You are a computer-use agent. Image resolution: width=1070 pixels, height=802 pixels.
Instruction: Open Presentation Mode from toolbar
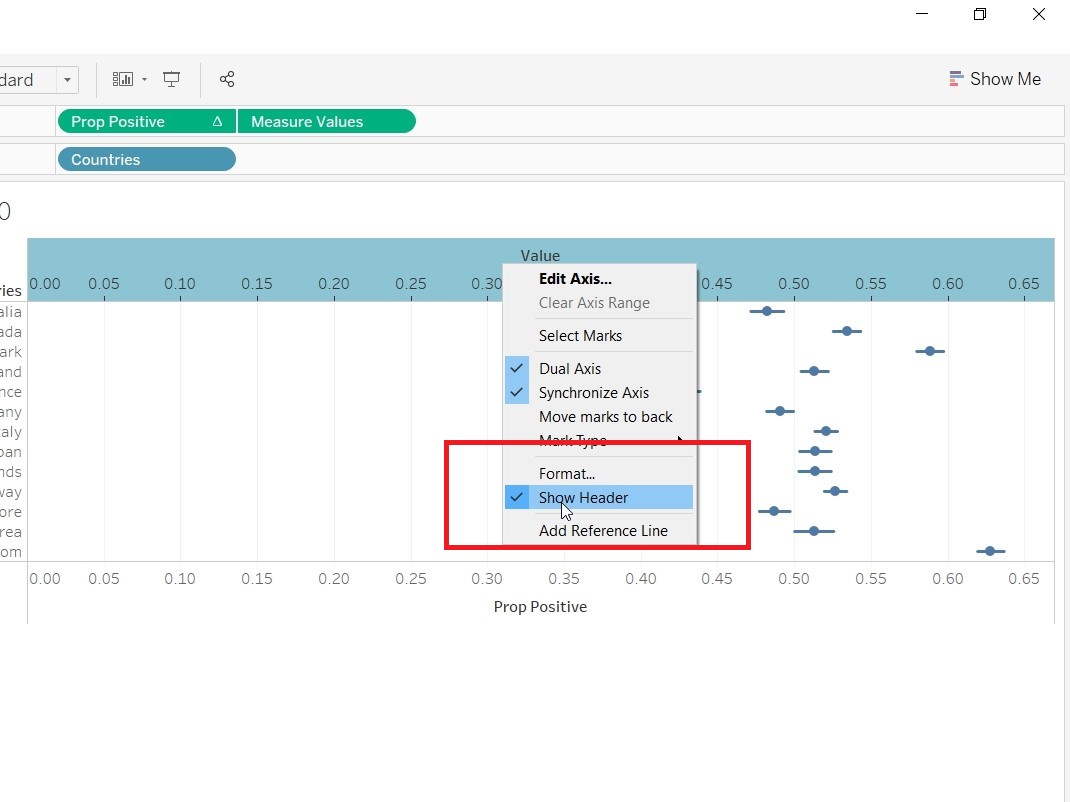(172, 79)
